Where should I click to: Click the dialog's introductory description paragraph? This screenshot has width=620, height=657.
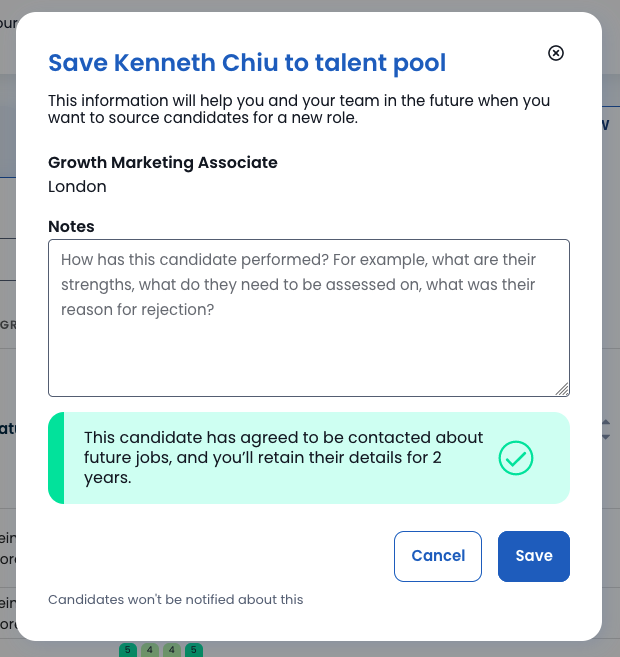(299, 109)
